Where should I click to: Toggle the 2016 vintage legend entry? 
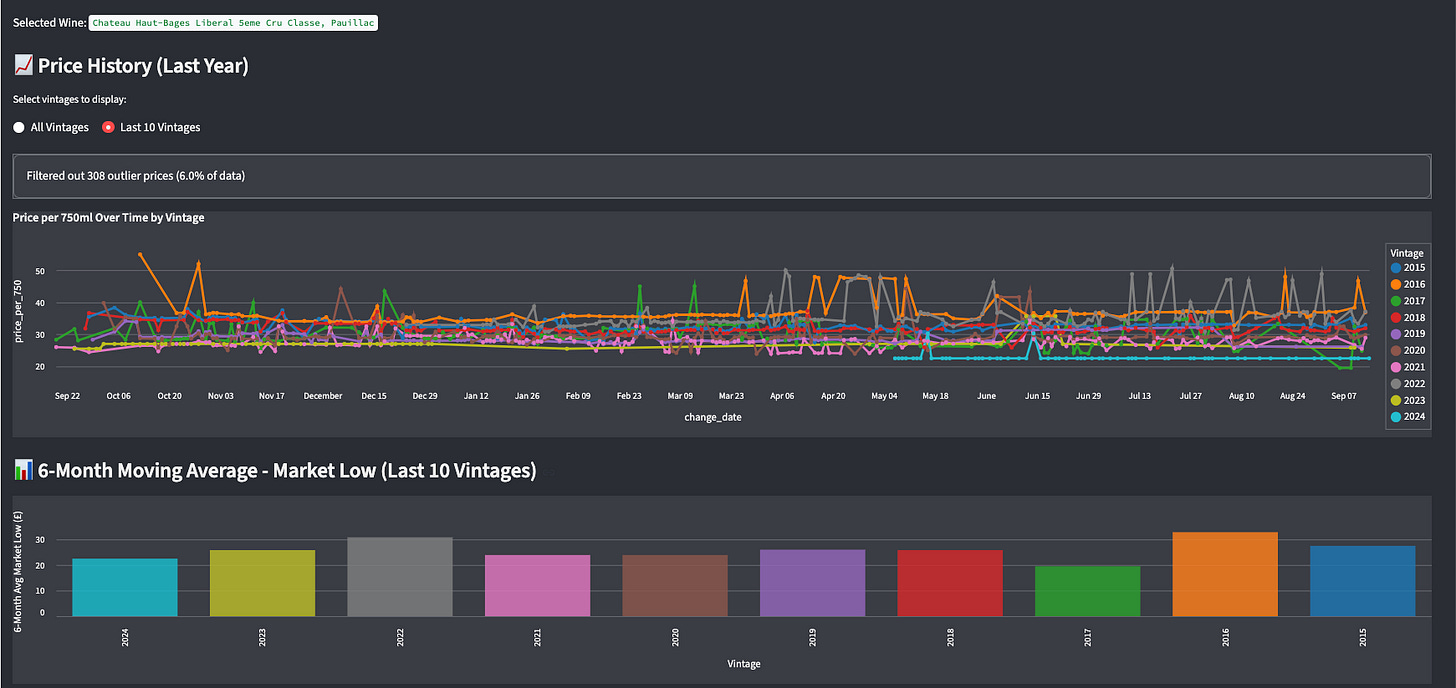click(x=1408, y=285)
